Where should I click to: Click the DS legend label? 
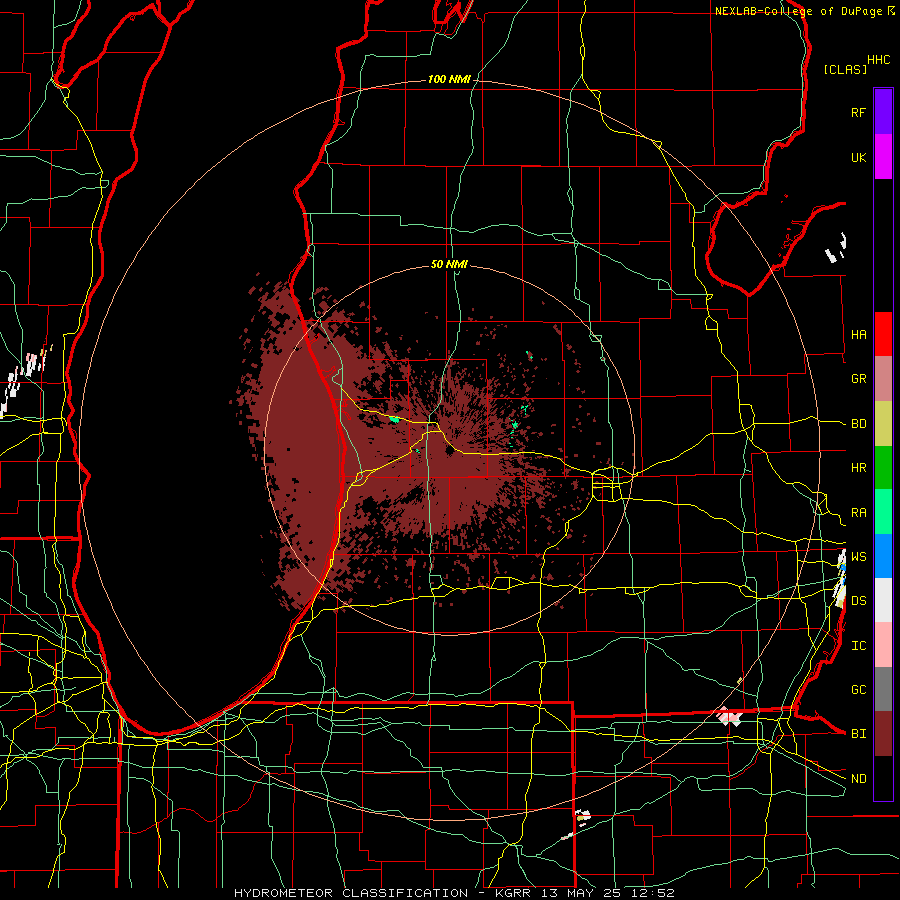[859, 601]
